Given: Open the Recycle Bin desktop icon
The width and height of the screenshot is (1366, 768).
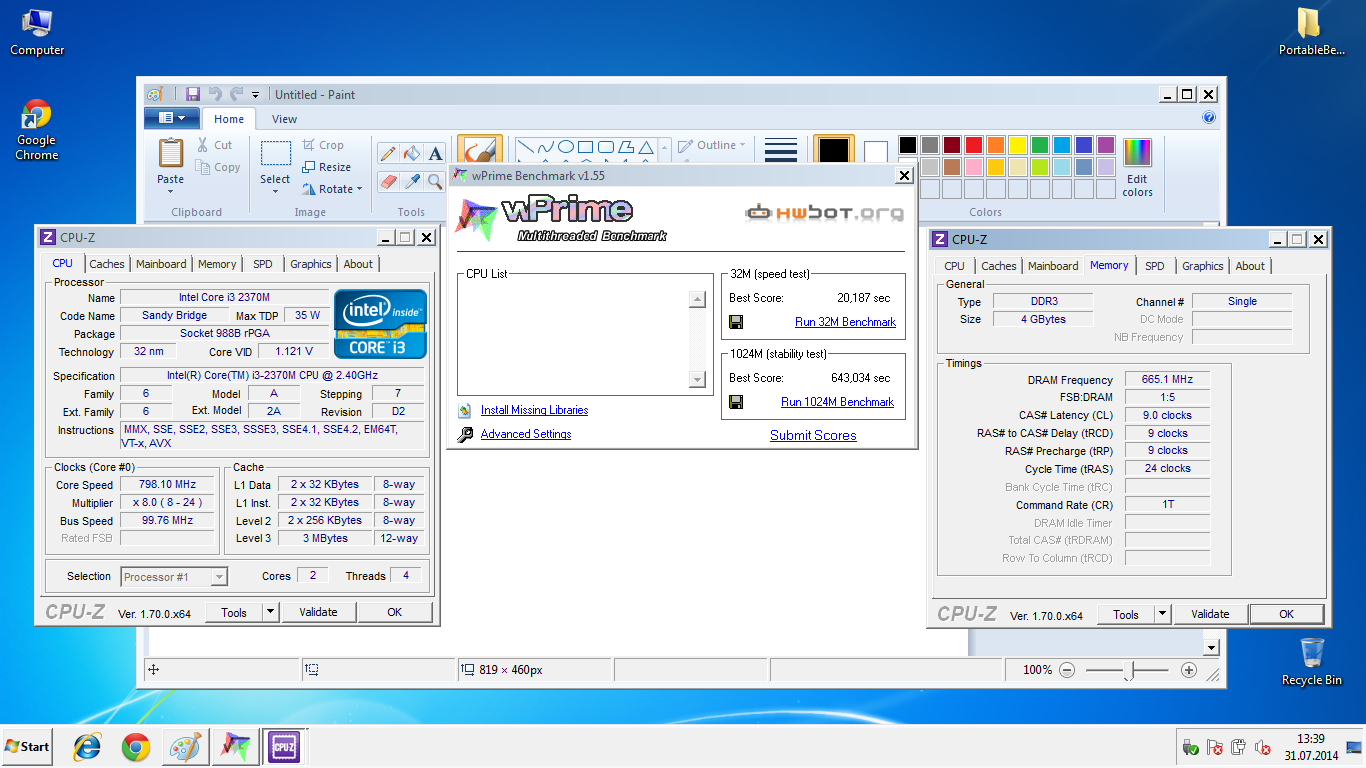Looking at the screenshot, I should pos(1312,661).
